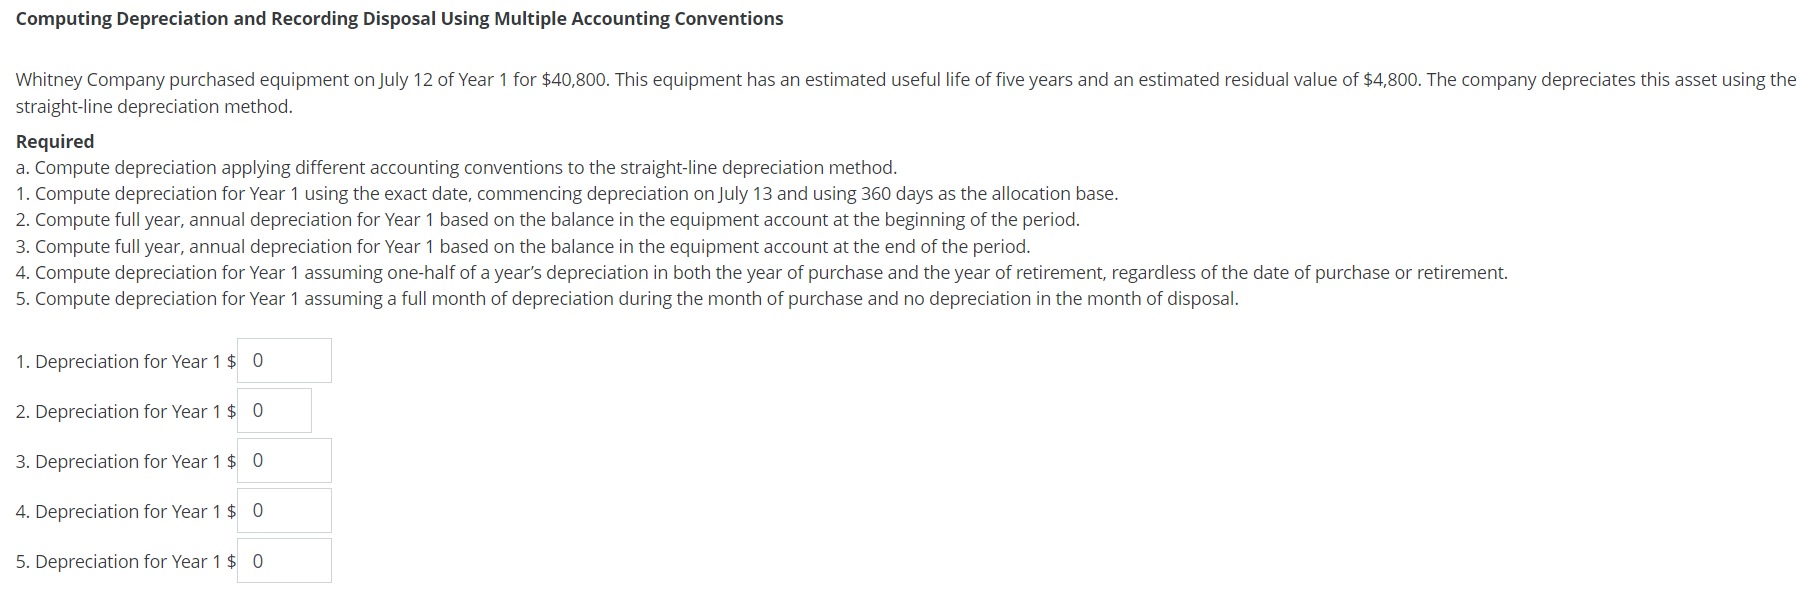Image resolution: width=1812 pixels, height=602 pixels.
Task: Click the 0 placeholder in field 3
Action: coord(258,460)
